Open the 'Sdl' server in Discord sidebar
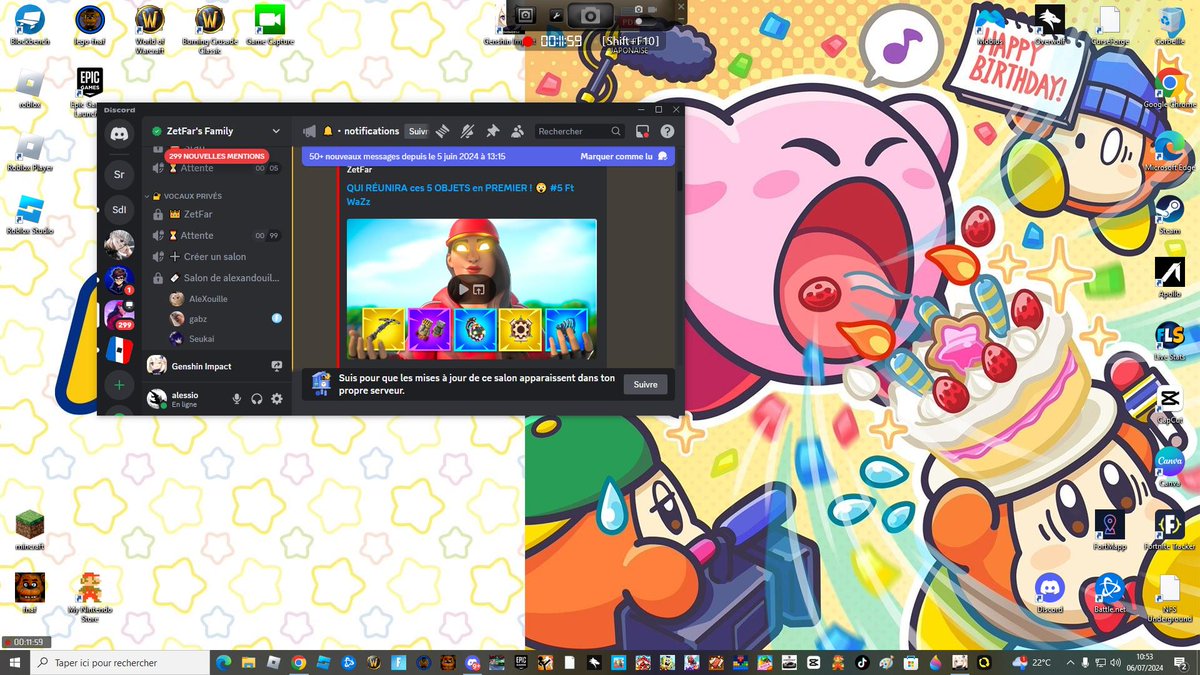The image size is (1200, 675). coord(119,210)
